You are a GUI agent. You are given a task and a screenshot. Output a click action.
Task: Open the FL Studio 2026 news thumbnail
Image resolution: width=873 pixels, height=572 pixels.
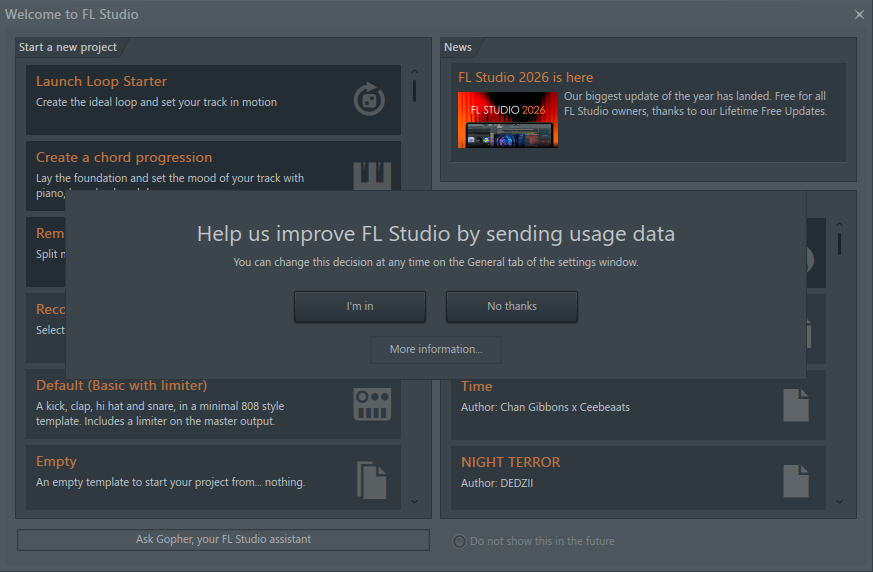pyautogui.click(x=508, y=120)
